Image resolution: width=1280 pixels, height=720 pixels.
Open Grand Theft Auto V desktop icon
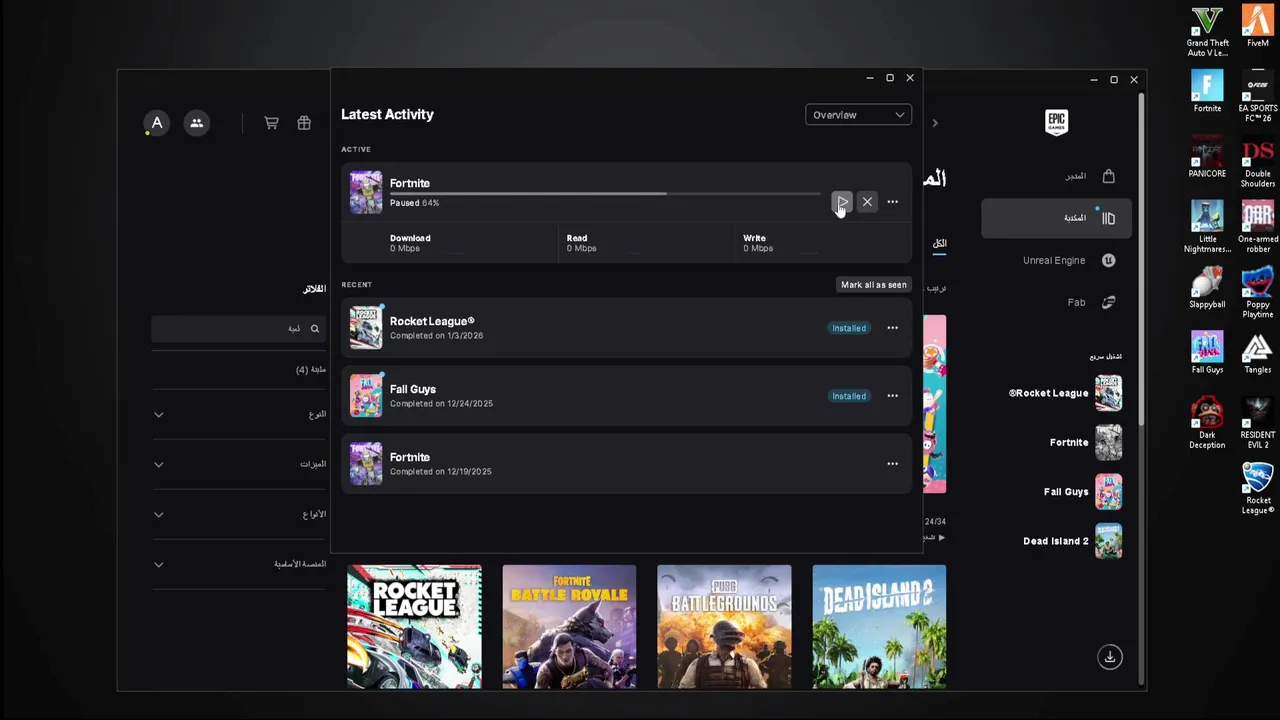coord(1207,32)
